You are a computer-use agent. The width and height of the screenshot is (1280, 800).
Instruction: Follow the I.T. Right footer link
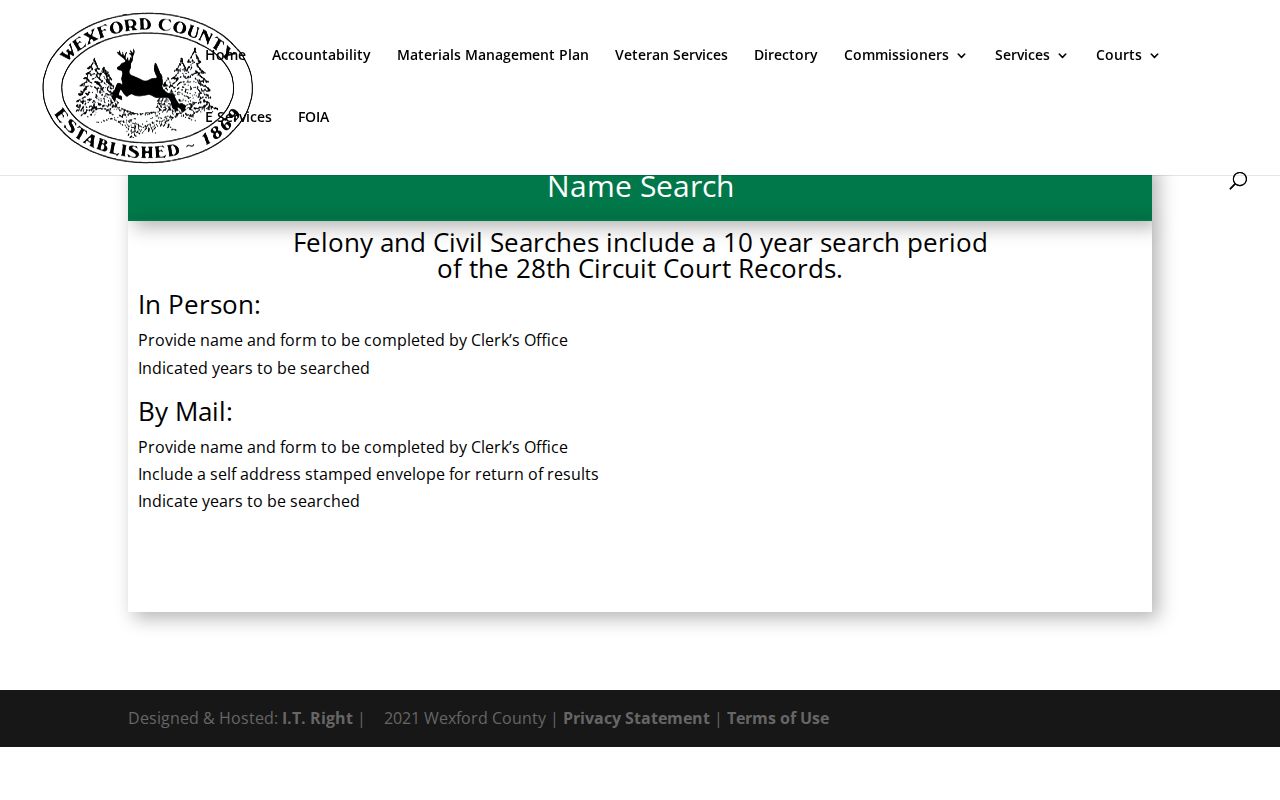pyautogui.click(x=317, y=718)
